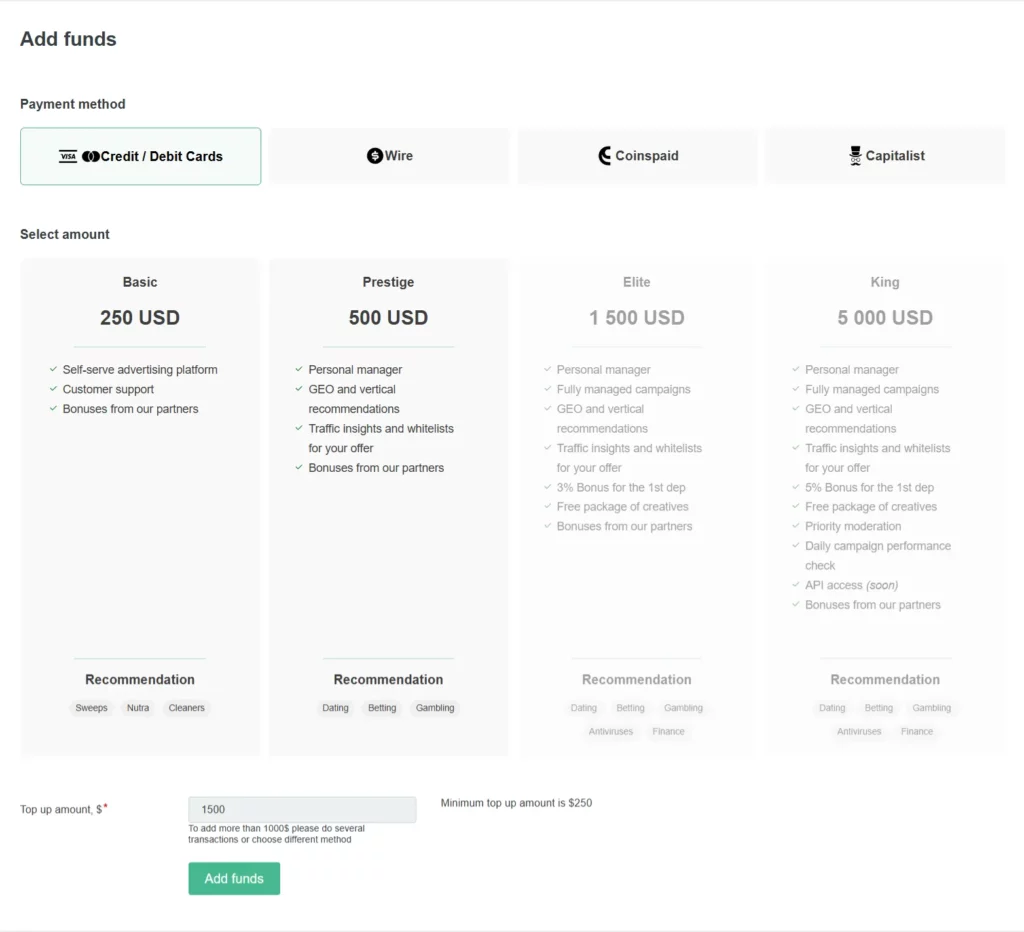Click the Mastercard icon on card payment option

pos(91,156)
